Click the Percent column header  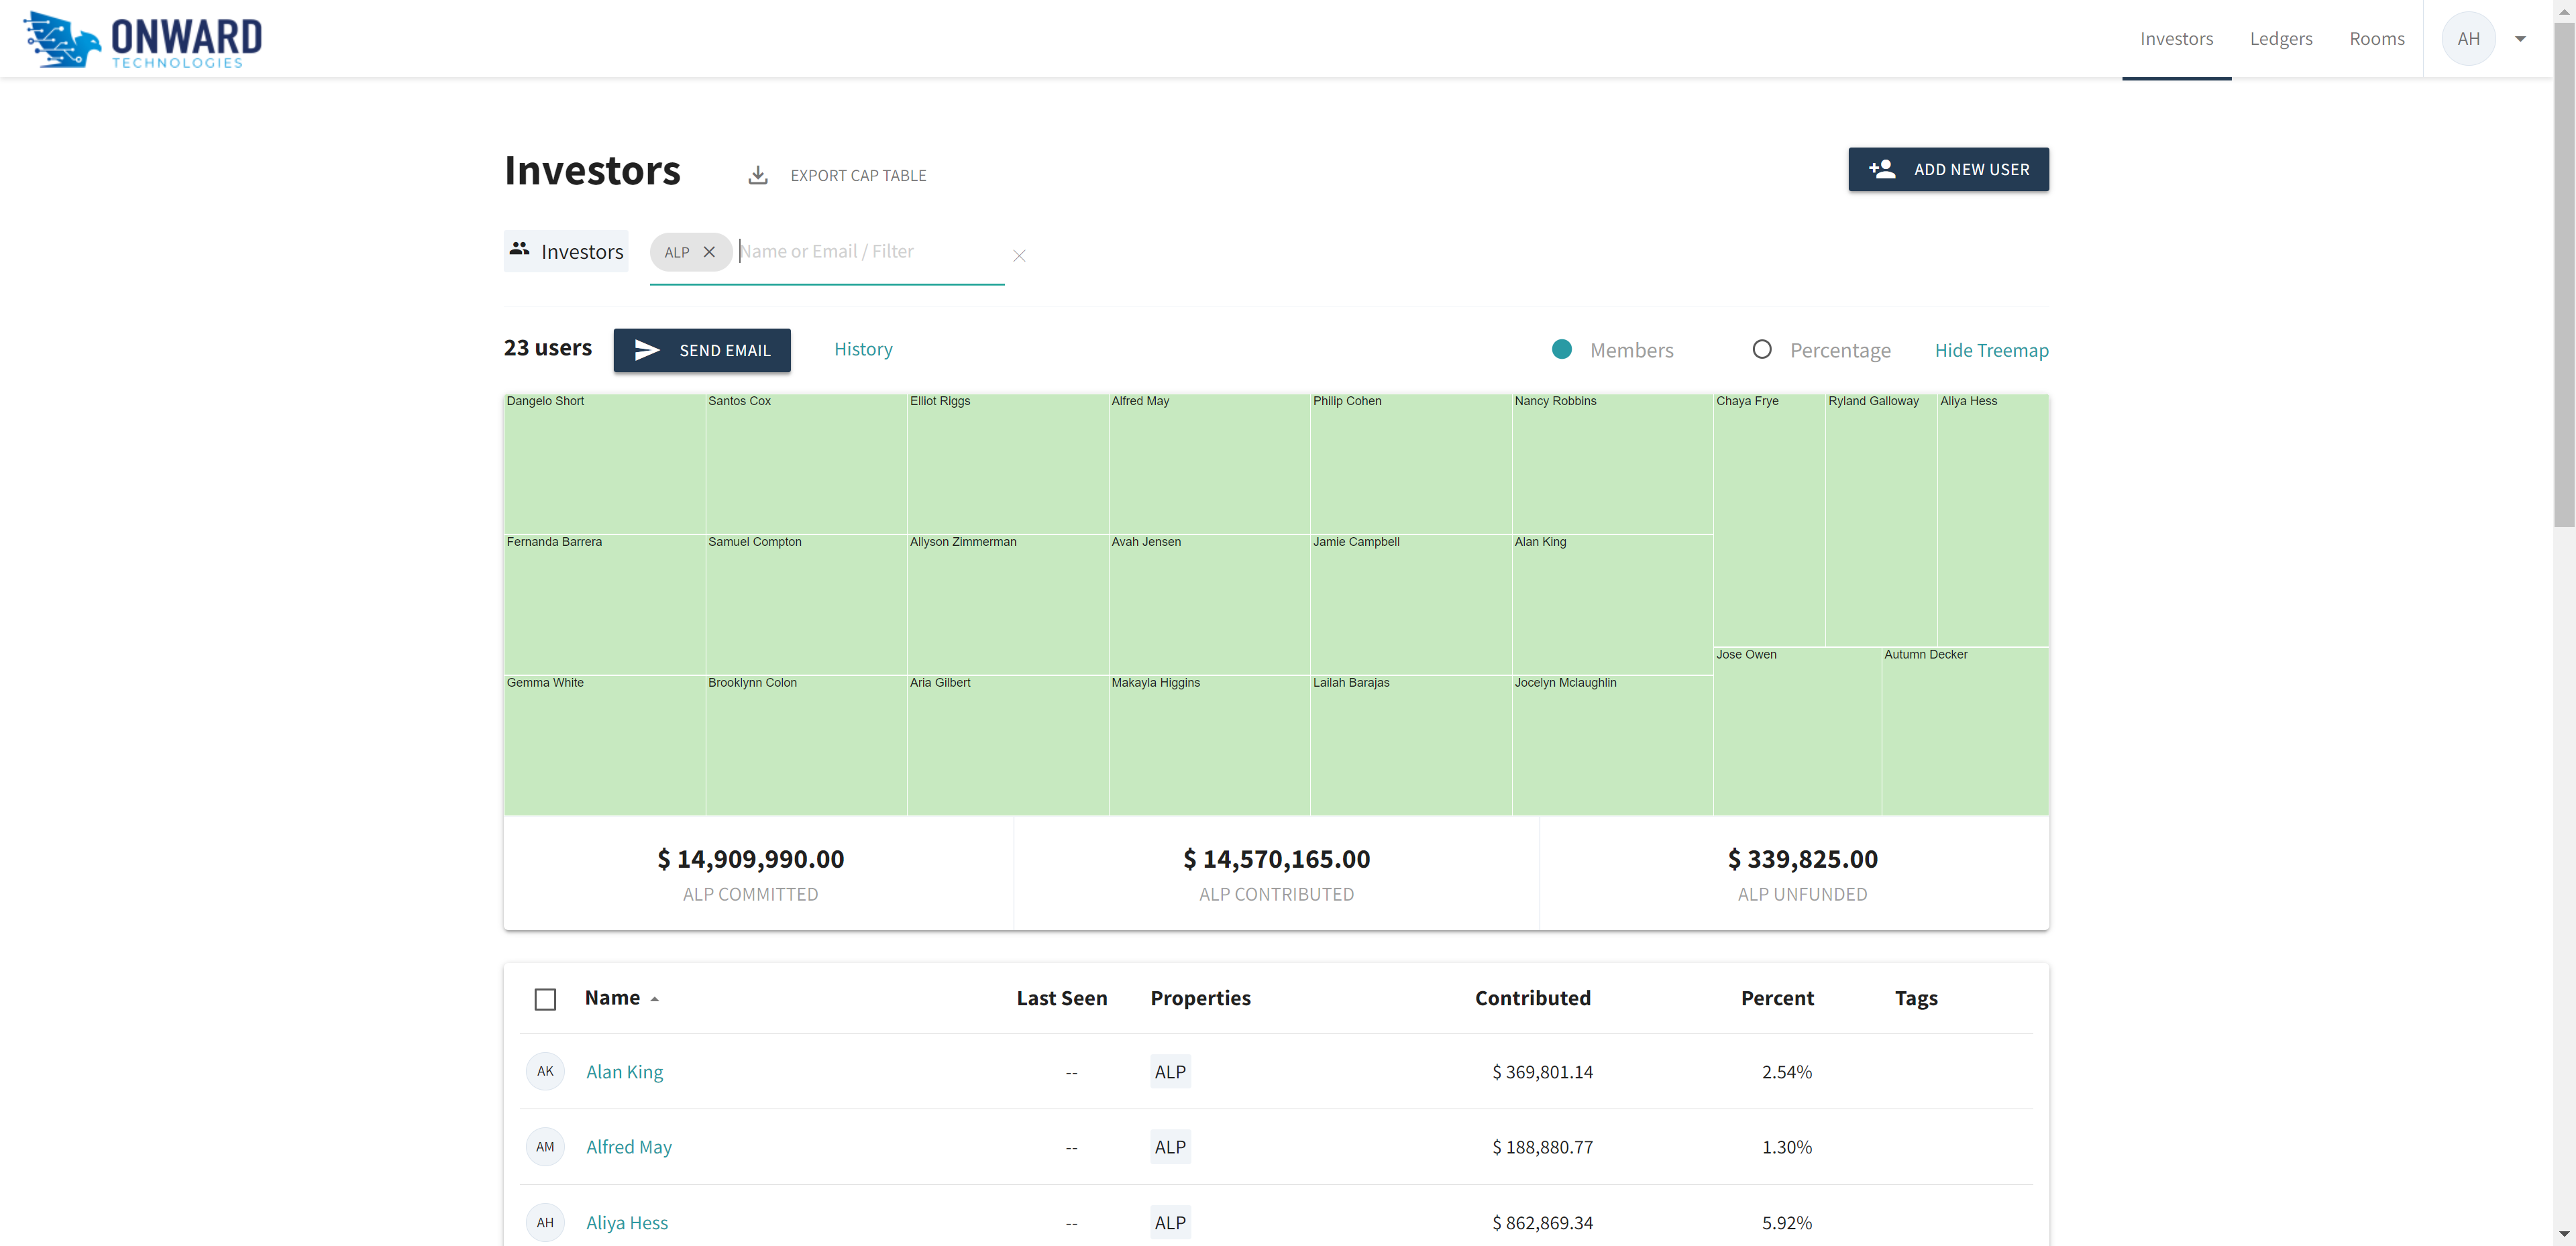(1777, 998)
